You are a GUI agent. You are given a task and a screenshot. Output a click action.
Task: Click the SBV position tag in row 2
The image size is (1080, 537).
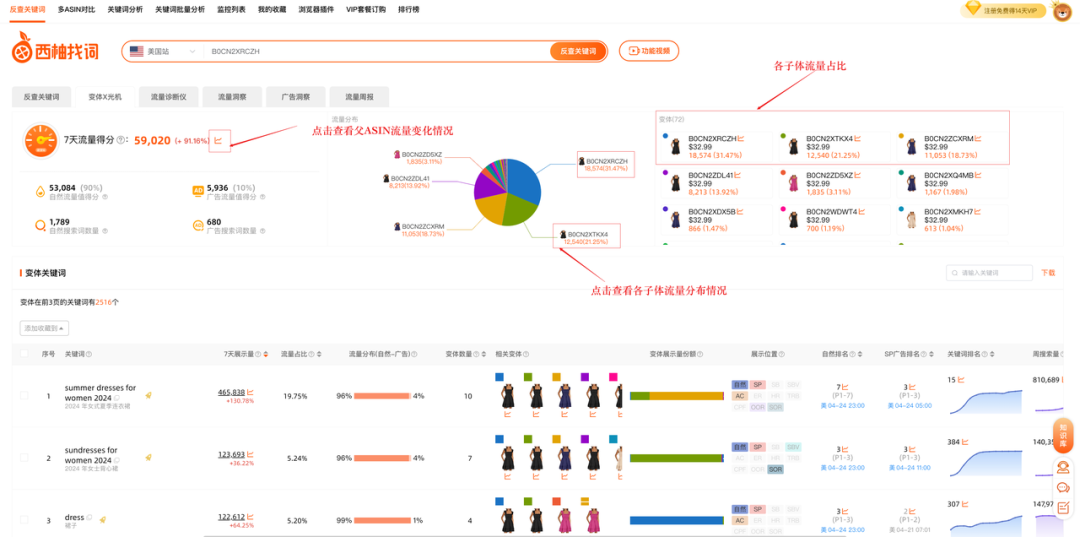[793, 447]
